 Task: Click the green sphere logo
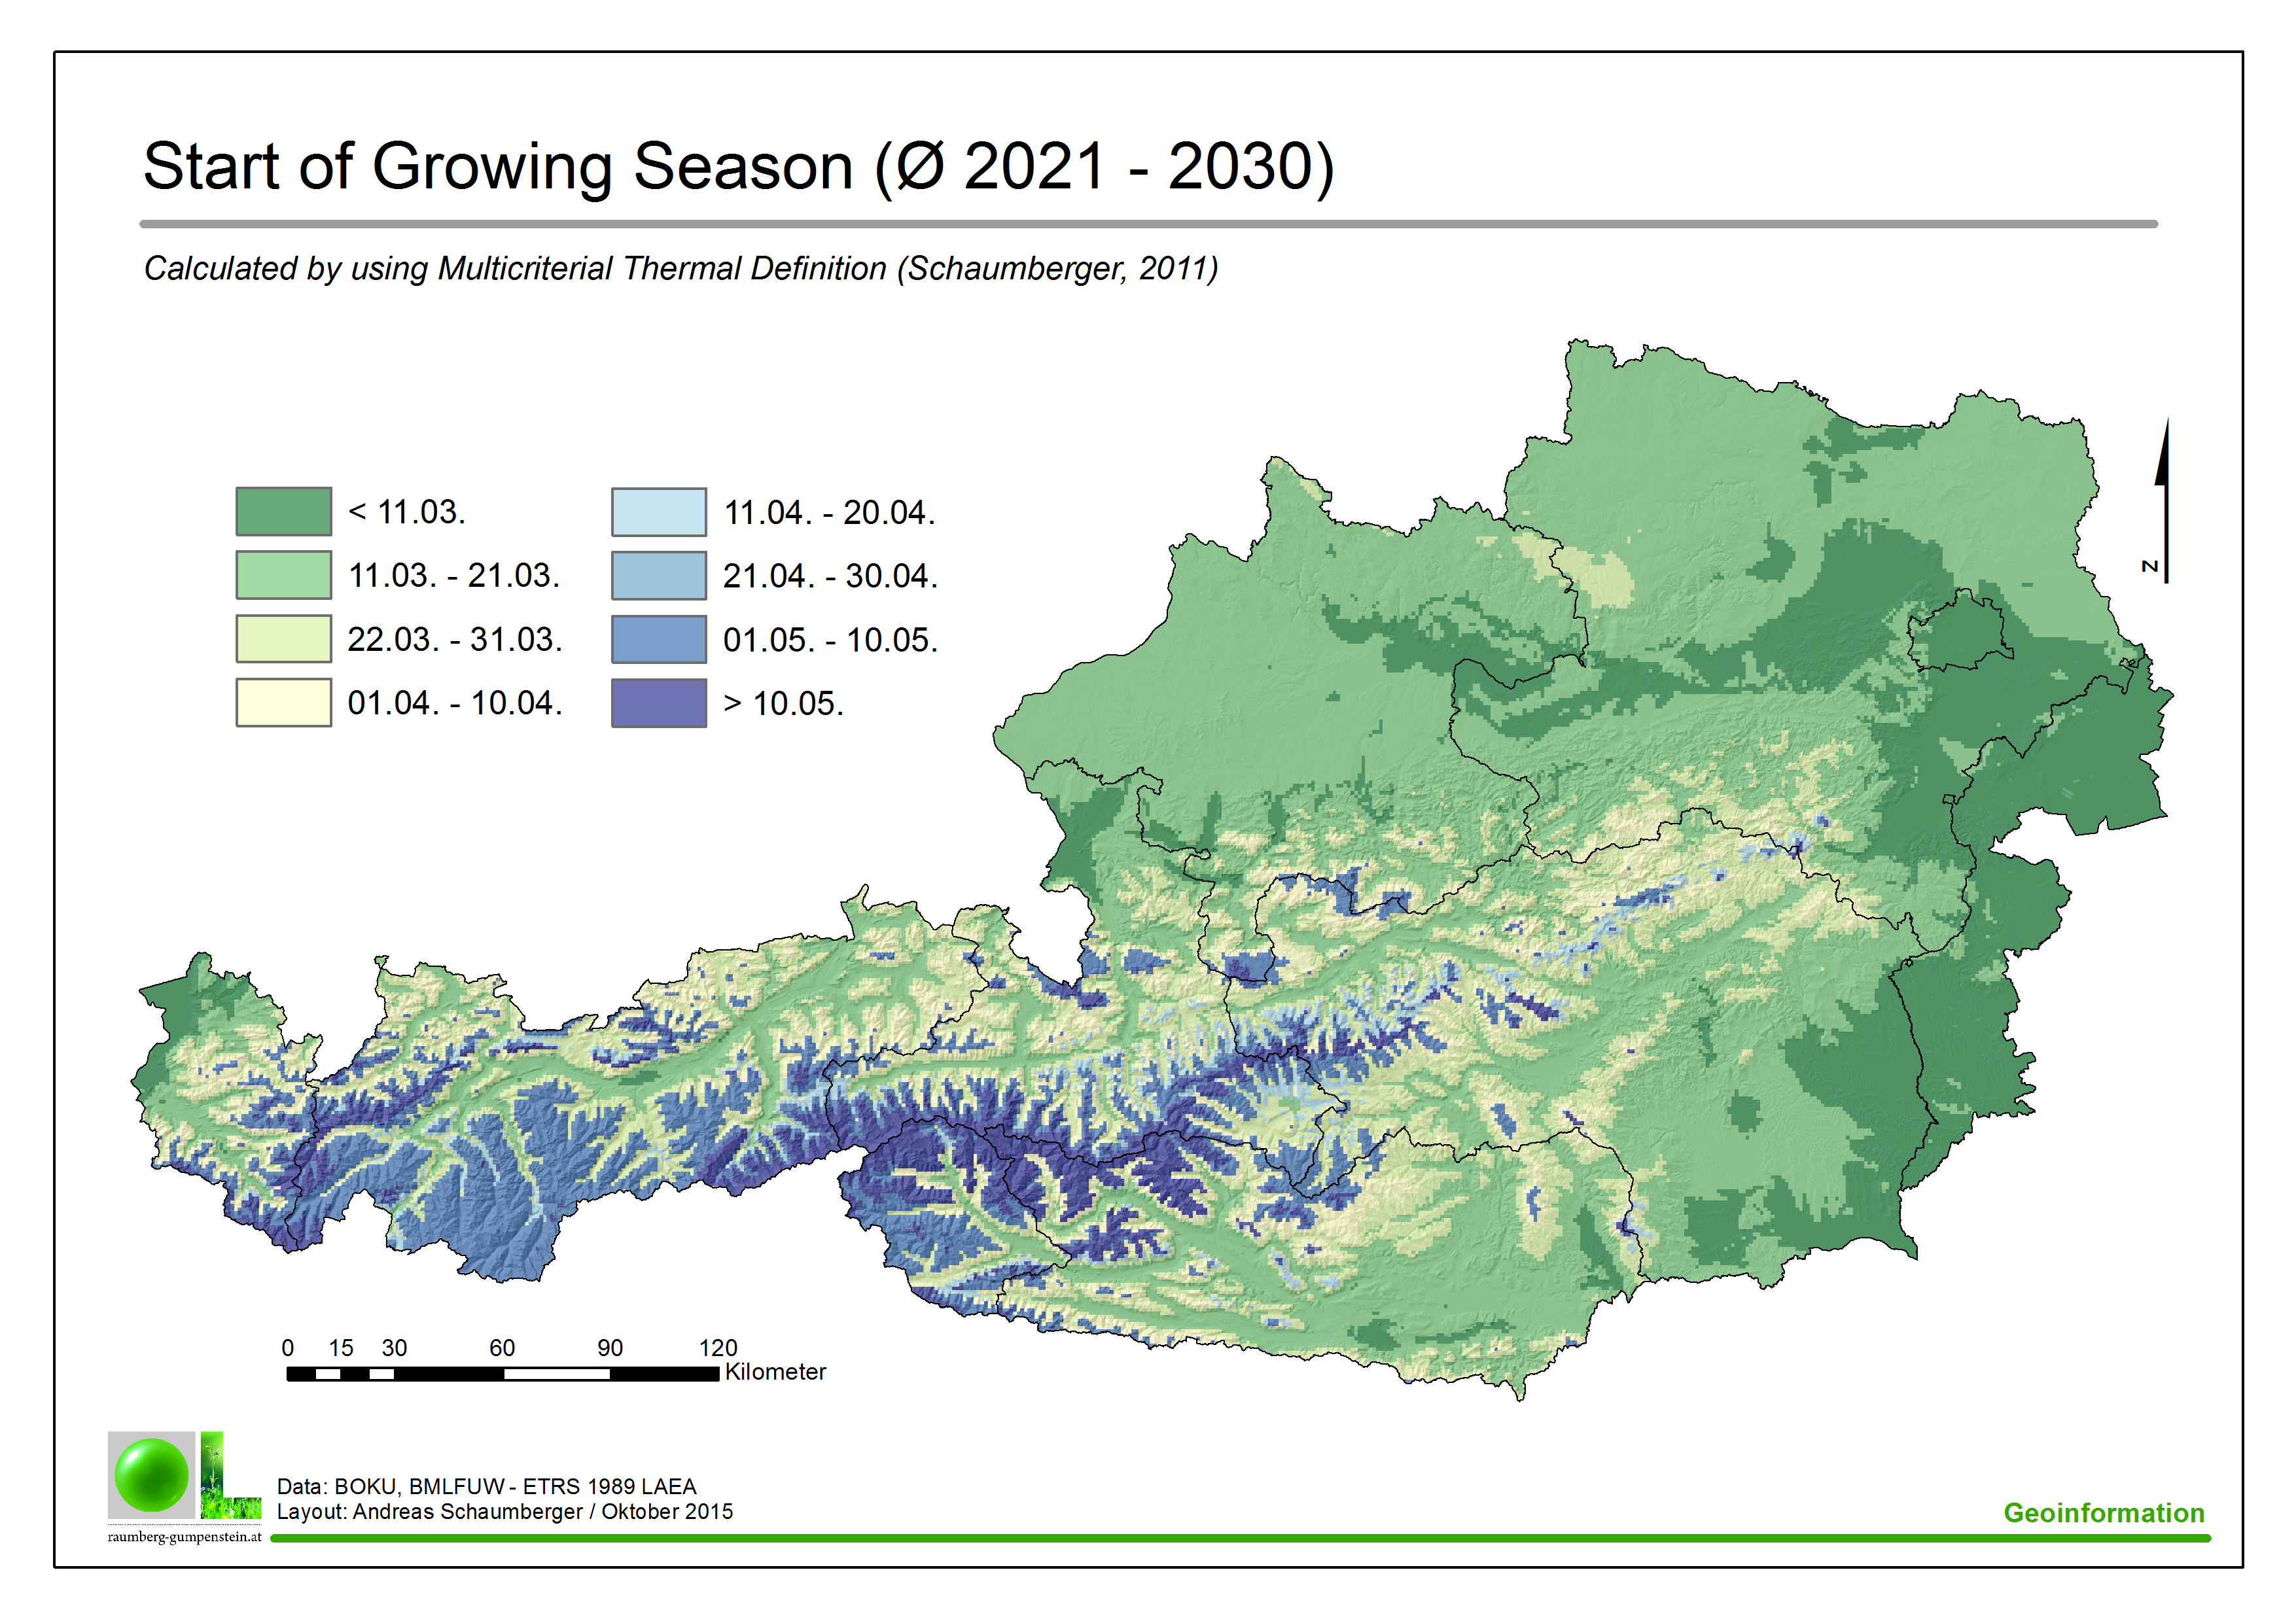click(152, 1475)
